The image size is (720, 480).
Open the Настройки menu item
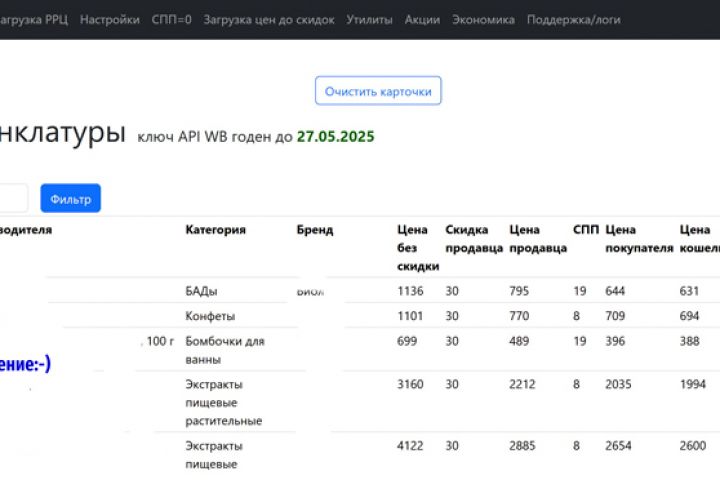point(110,19)
